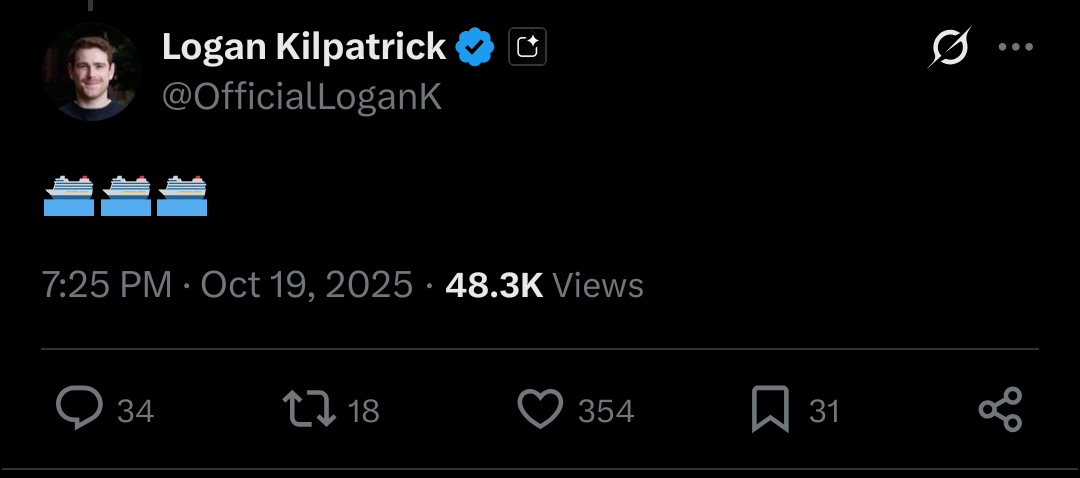This screenshot has height=478, width=1080.
Task: Click the share icon
Action: point(1000,410)
